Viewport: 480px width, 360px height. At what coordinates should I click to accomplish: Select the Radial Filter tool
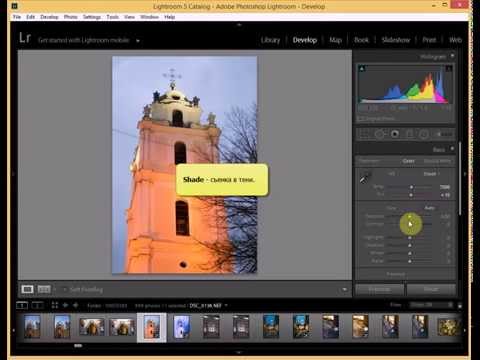click(424, 134)
